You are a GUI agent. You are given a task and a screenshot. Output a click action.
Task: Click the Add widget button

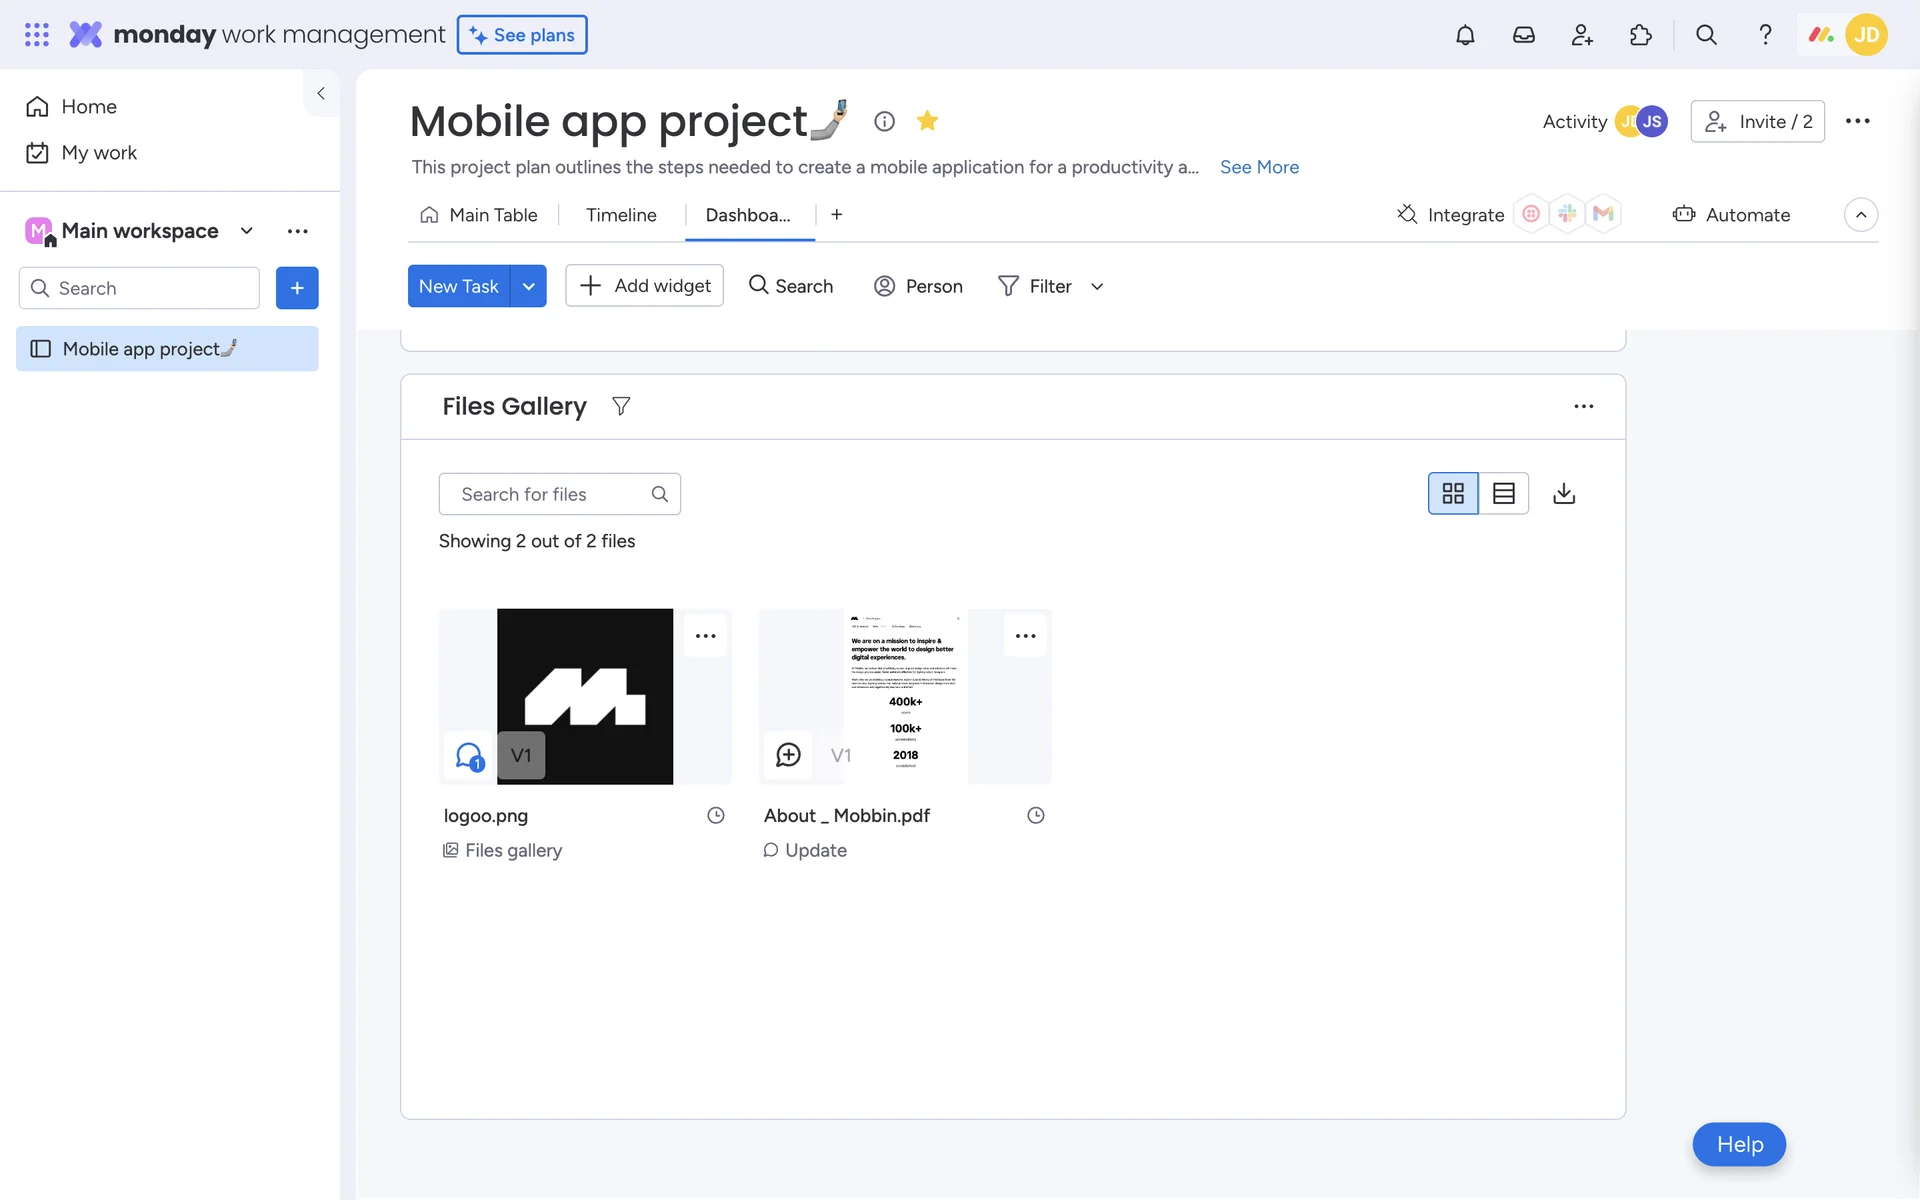pos(645,286)
